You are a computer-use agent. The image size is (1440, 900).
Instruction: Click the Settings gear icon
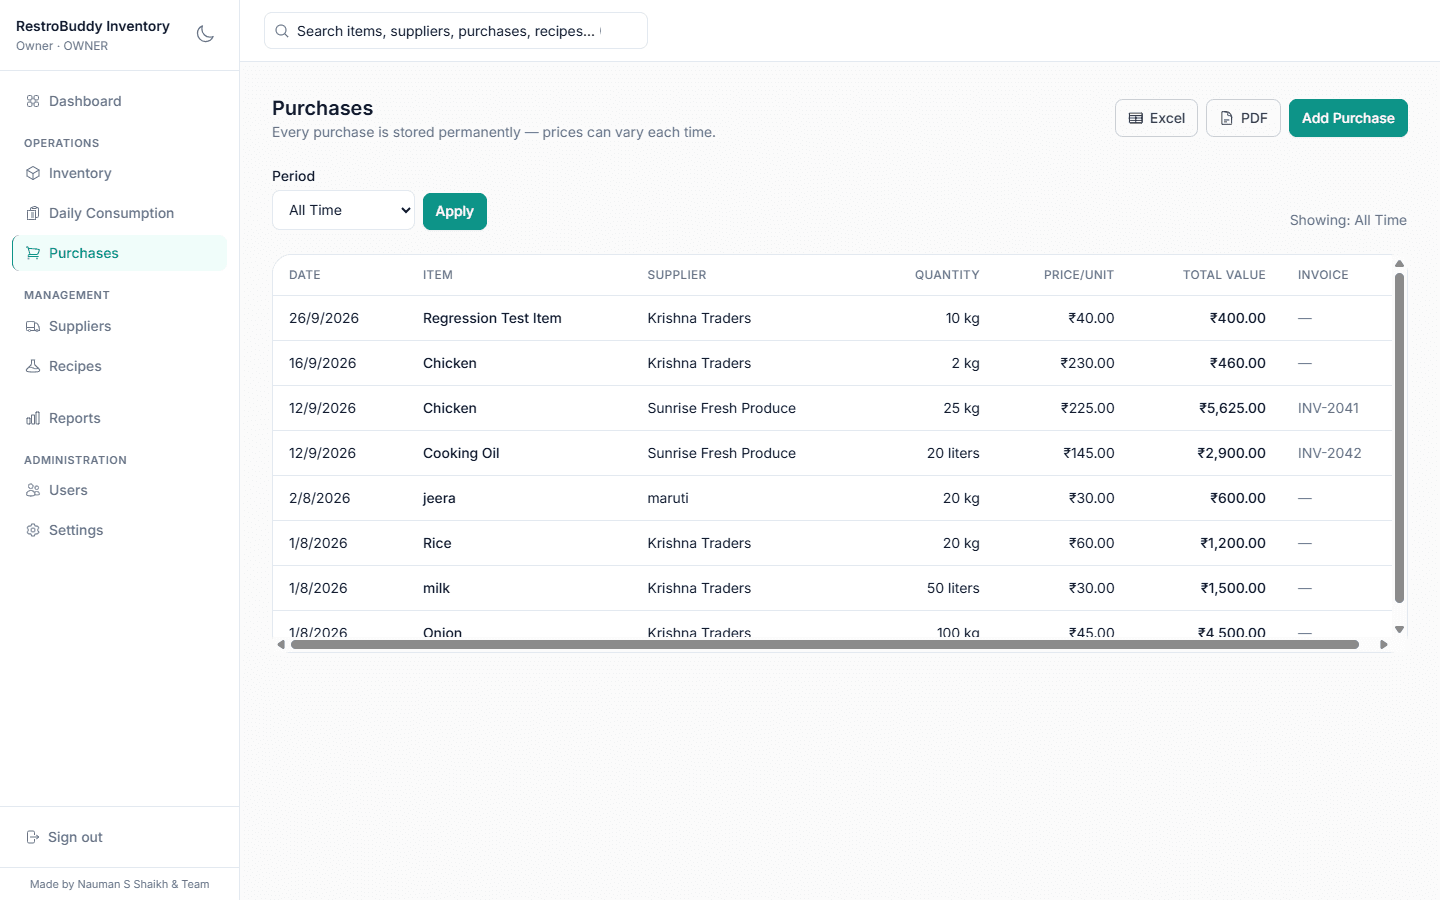pyautogui.click(x=33, y=530)
